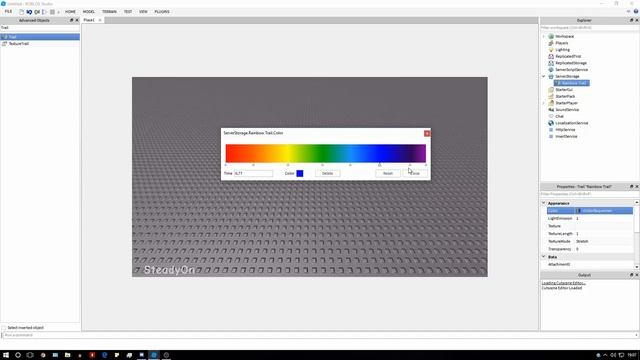
Task: Click the Workspace globe icon in Explorer
Action: 551,36
